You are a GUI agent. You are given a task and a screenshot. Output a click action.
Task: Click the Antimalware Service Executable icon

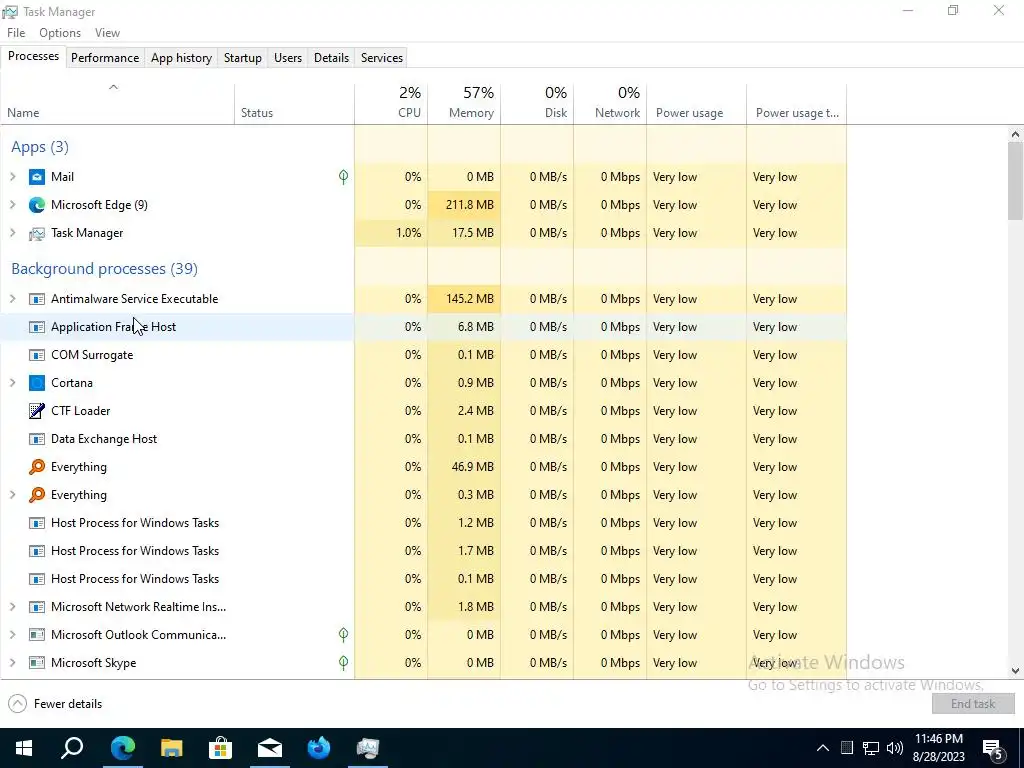tap(37, 299)
